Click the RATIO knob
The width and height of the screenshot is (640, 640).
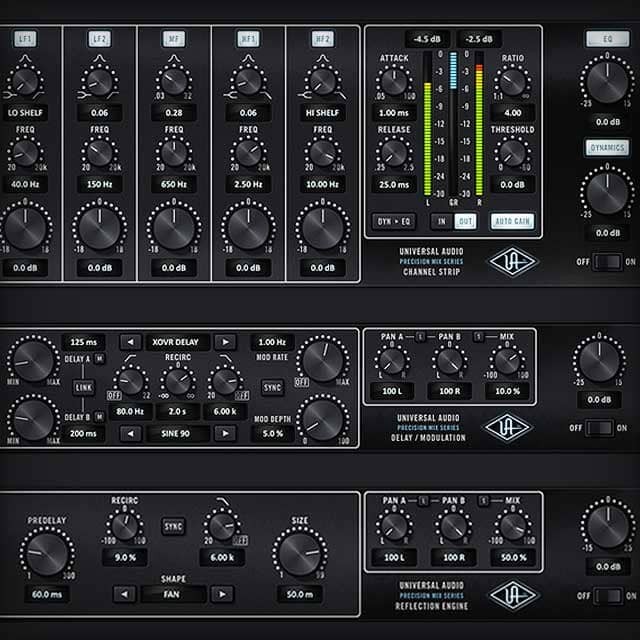(x=512, y=82)
